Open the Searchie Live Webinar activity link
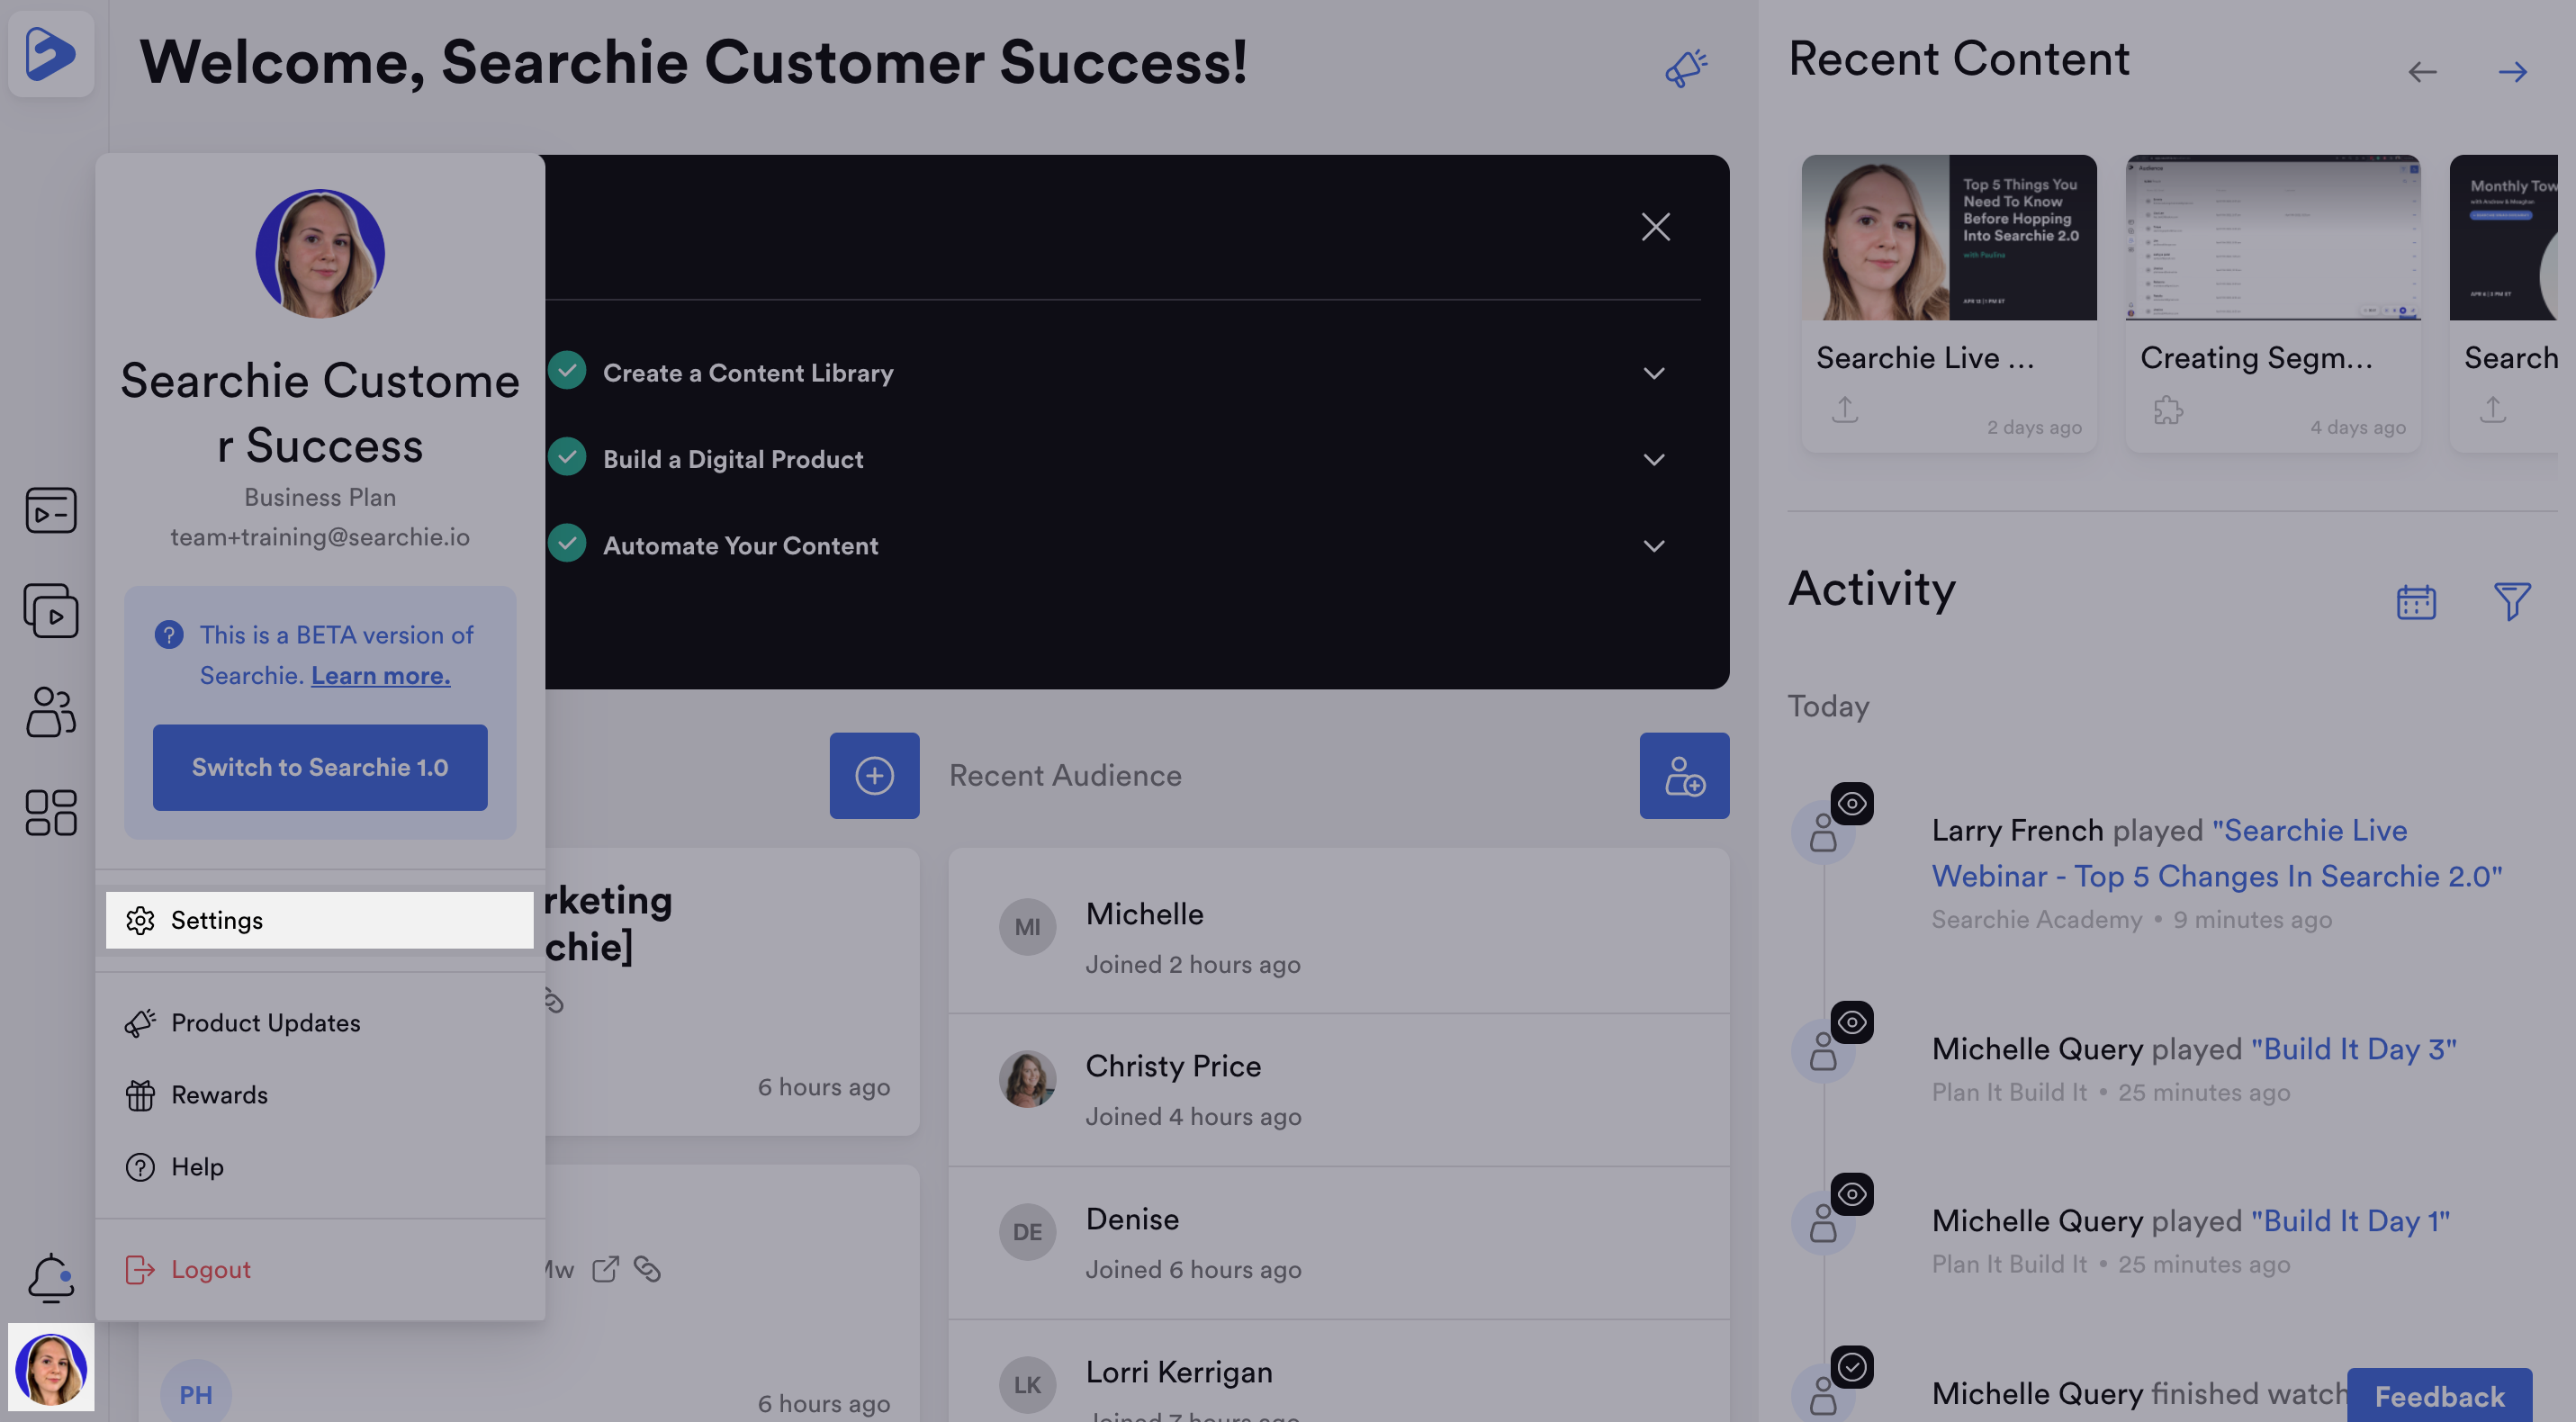Viewport: 2576px width, 1422px height. click(x=2217, y=853)
